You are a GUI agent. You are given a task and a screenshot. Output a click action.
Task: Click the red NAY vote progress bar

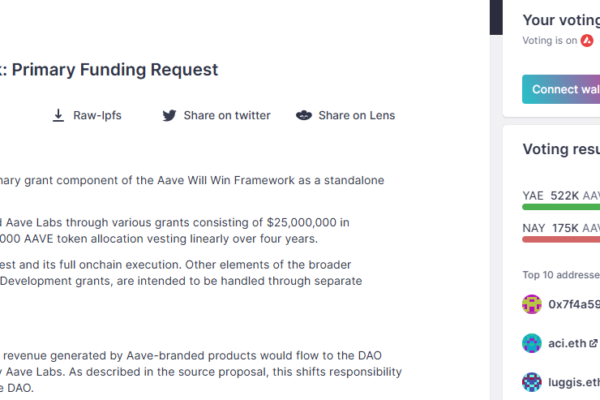pos(560,239)
